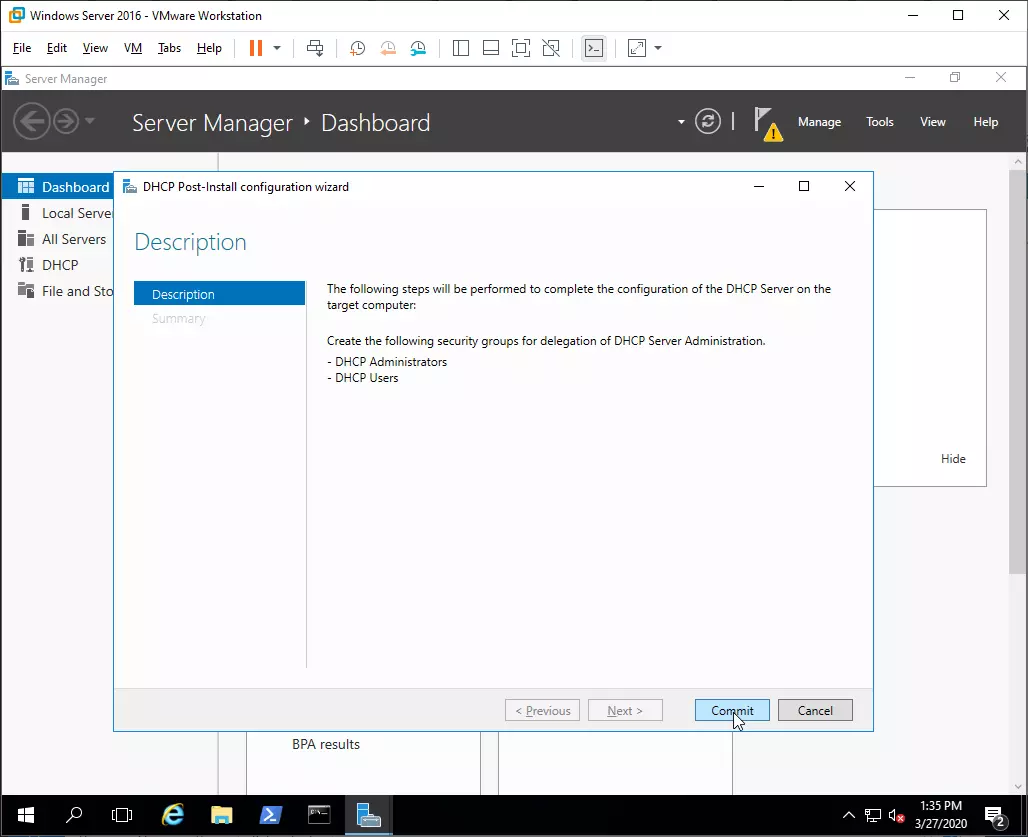Open the network tray icon
Viewport: 1028px width, 837px height.
pyautogui.click(x=873, y=815)
